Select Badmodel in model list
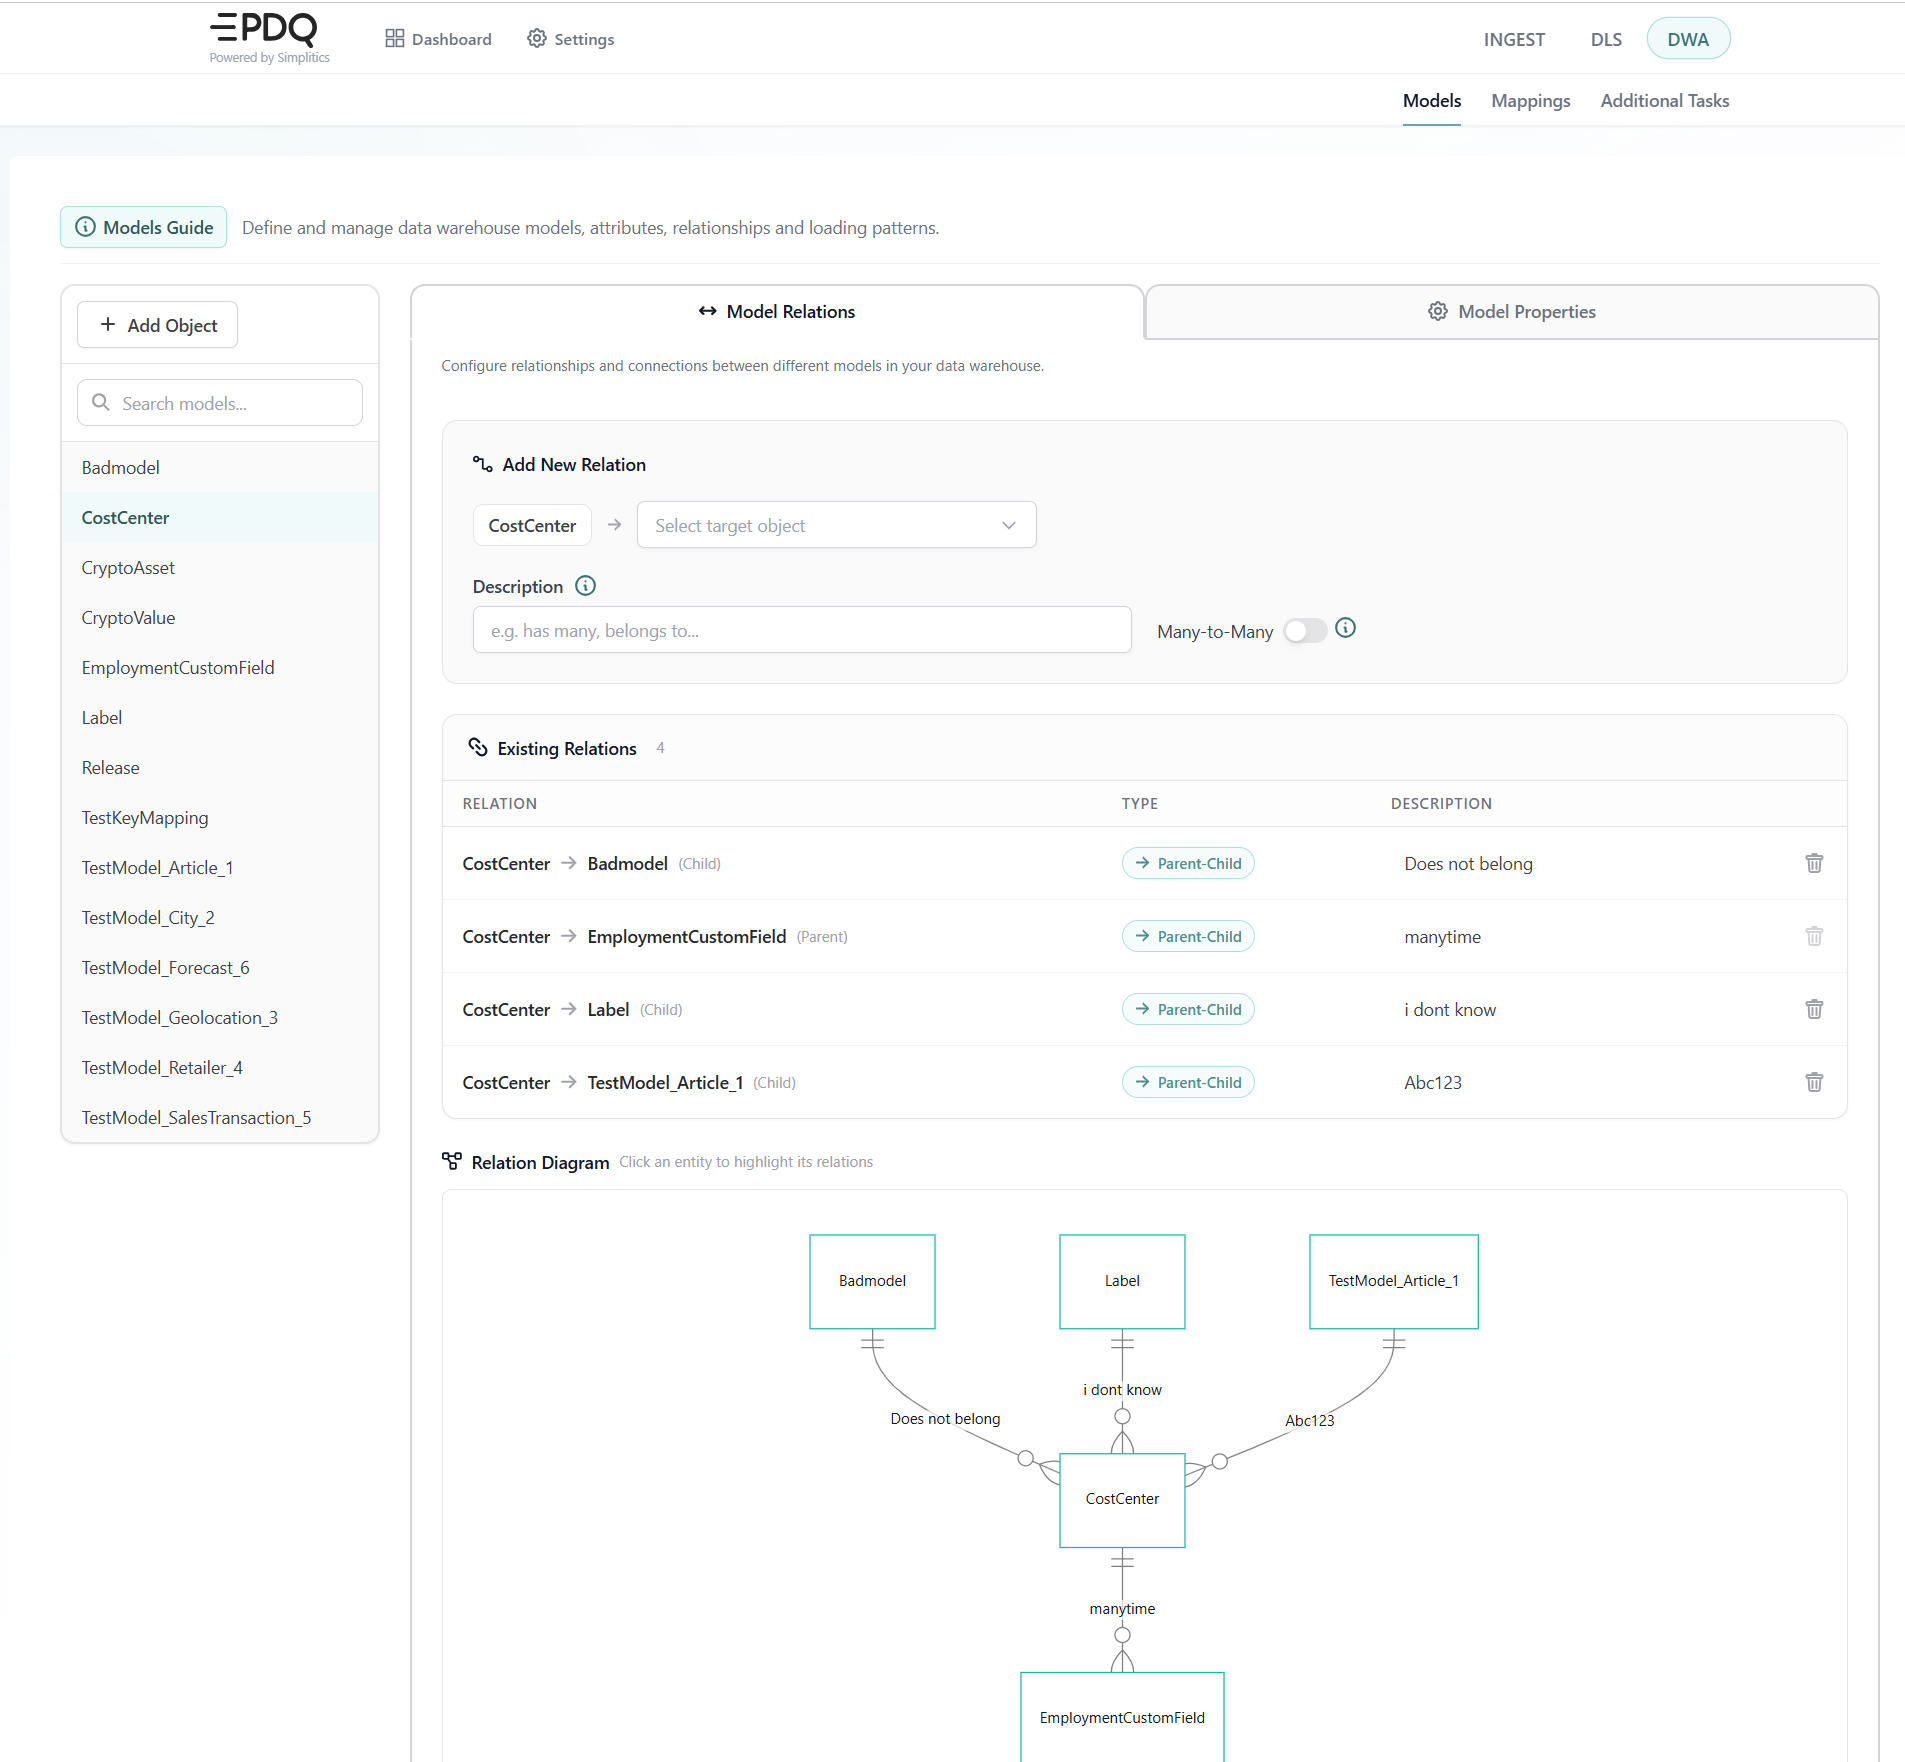Viewport: 1905px width, 1762px height. 220,468
